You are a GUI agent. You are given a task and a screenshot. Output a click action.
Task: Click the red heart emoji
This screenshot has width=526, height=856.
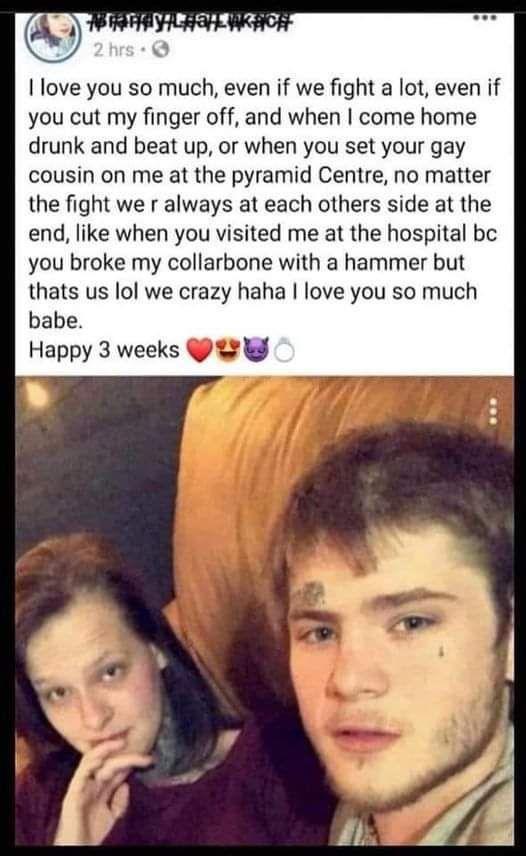[199, 350]
